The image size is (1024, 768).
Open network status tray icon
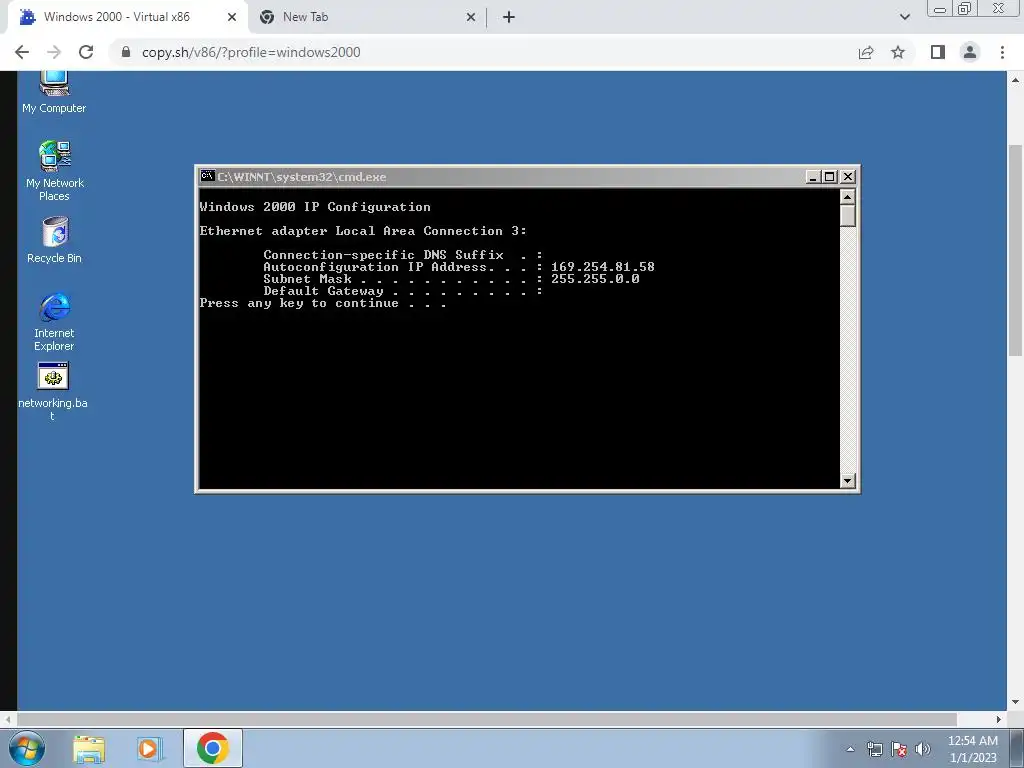(x=874, y=749)
